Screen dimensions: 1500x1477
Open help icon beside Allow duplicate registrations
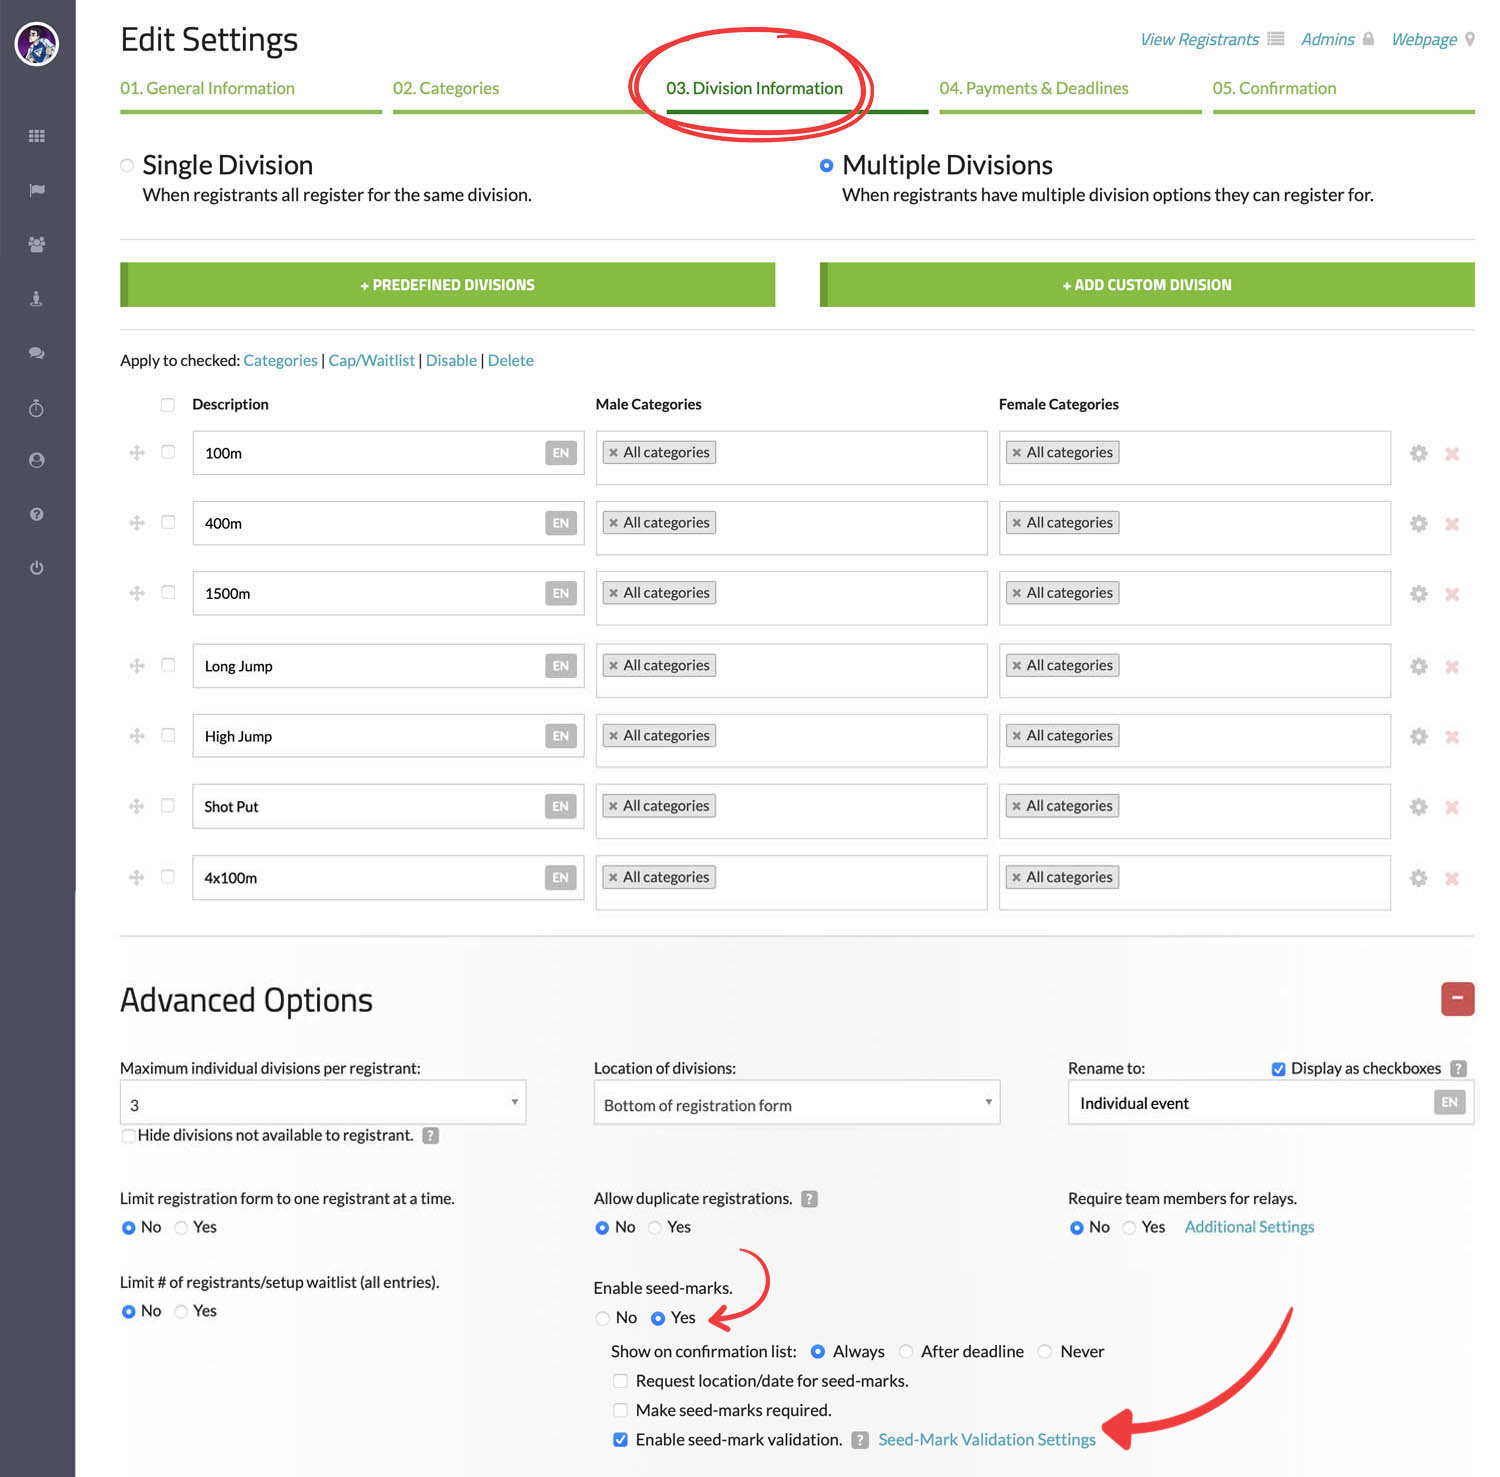tap(810, 1199)
